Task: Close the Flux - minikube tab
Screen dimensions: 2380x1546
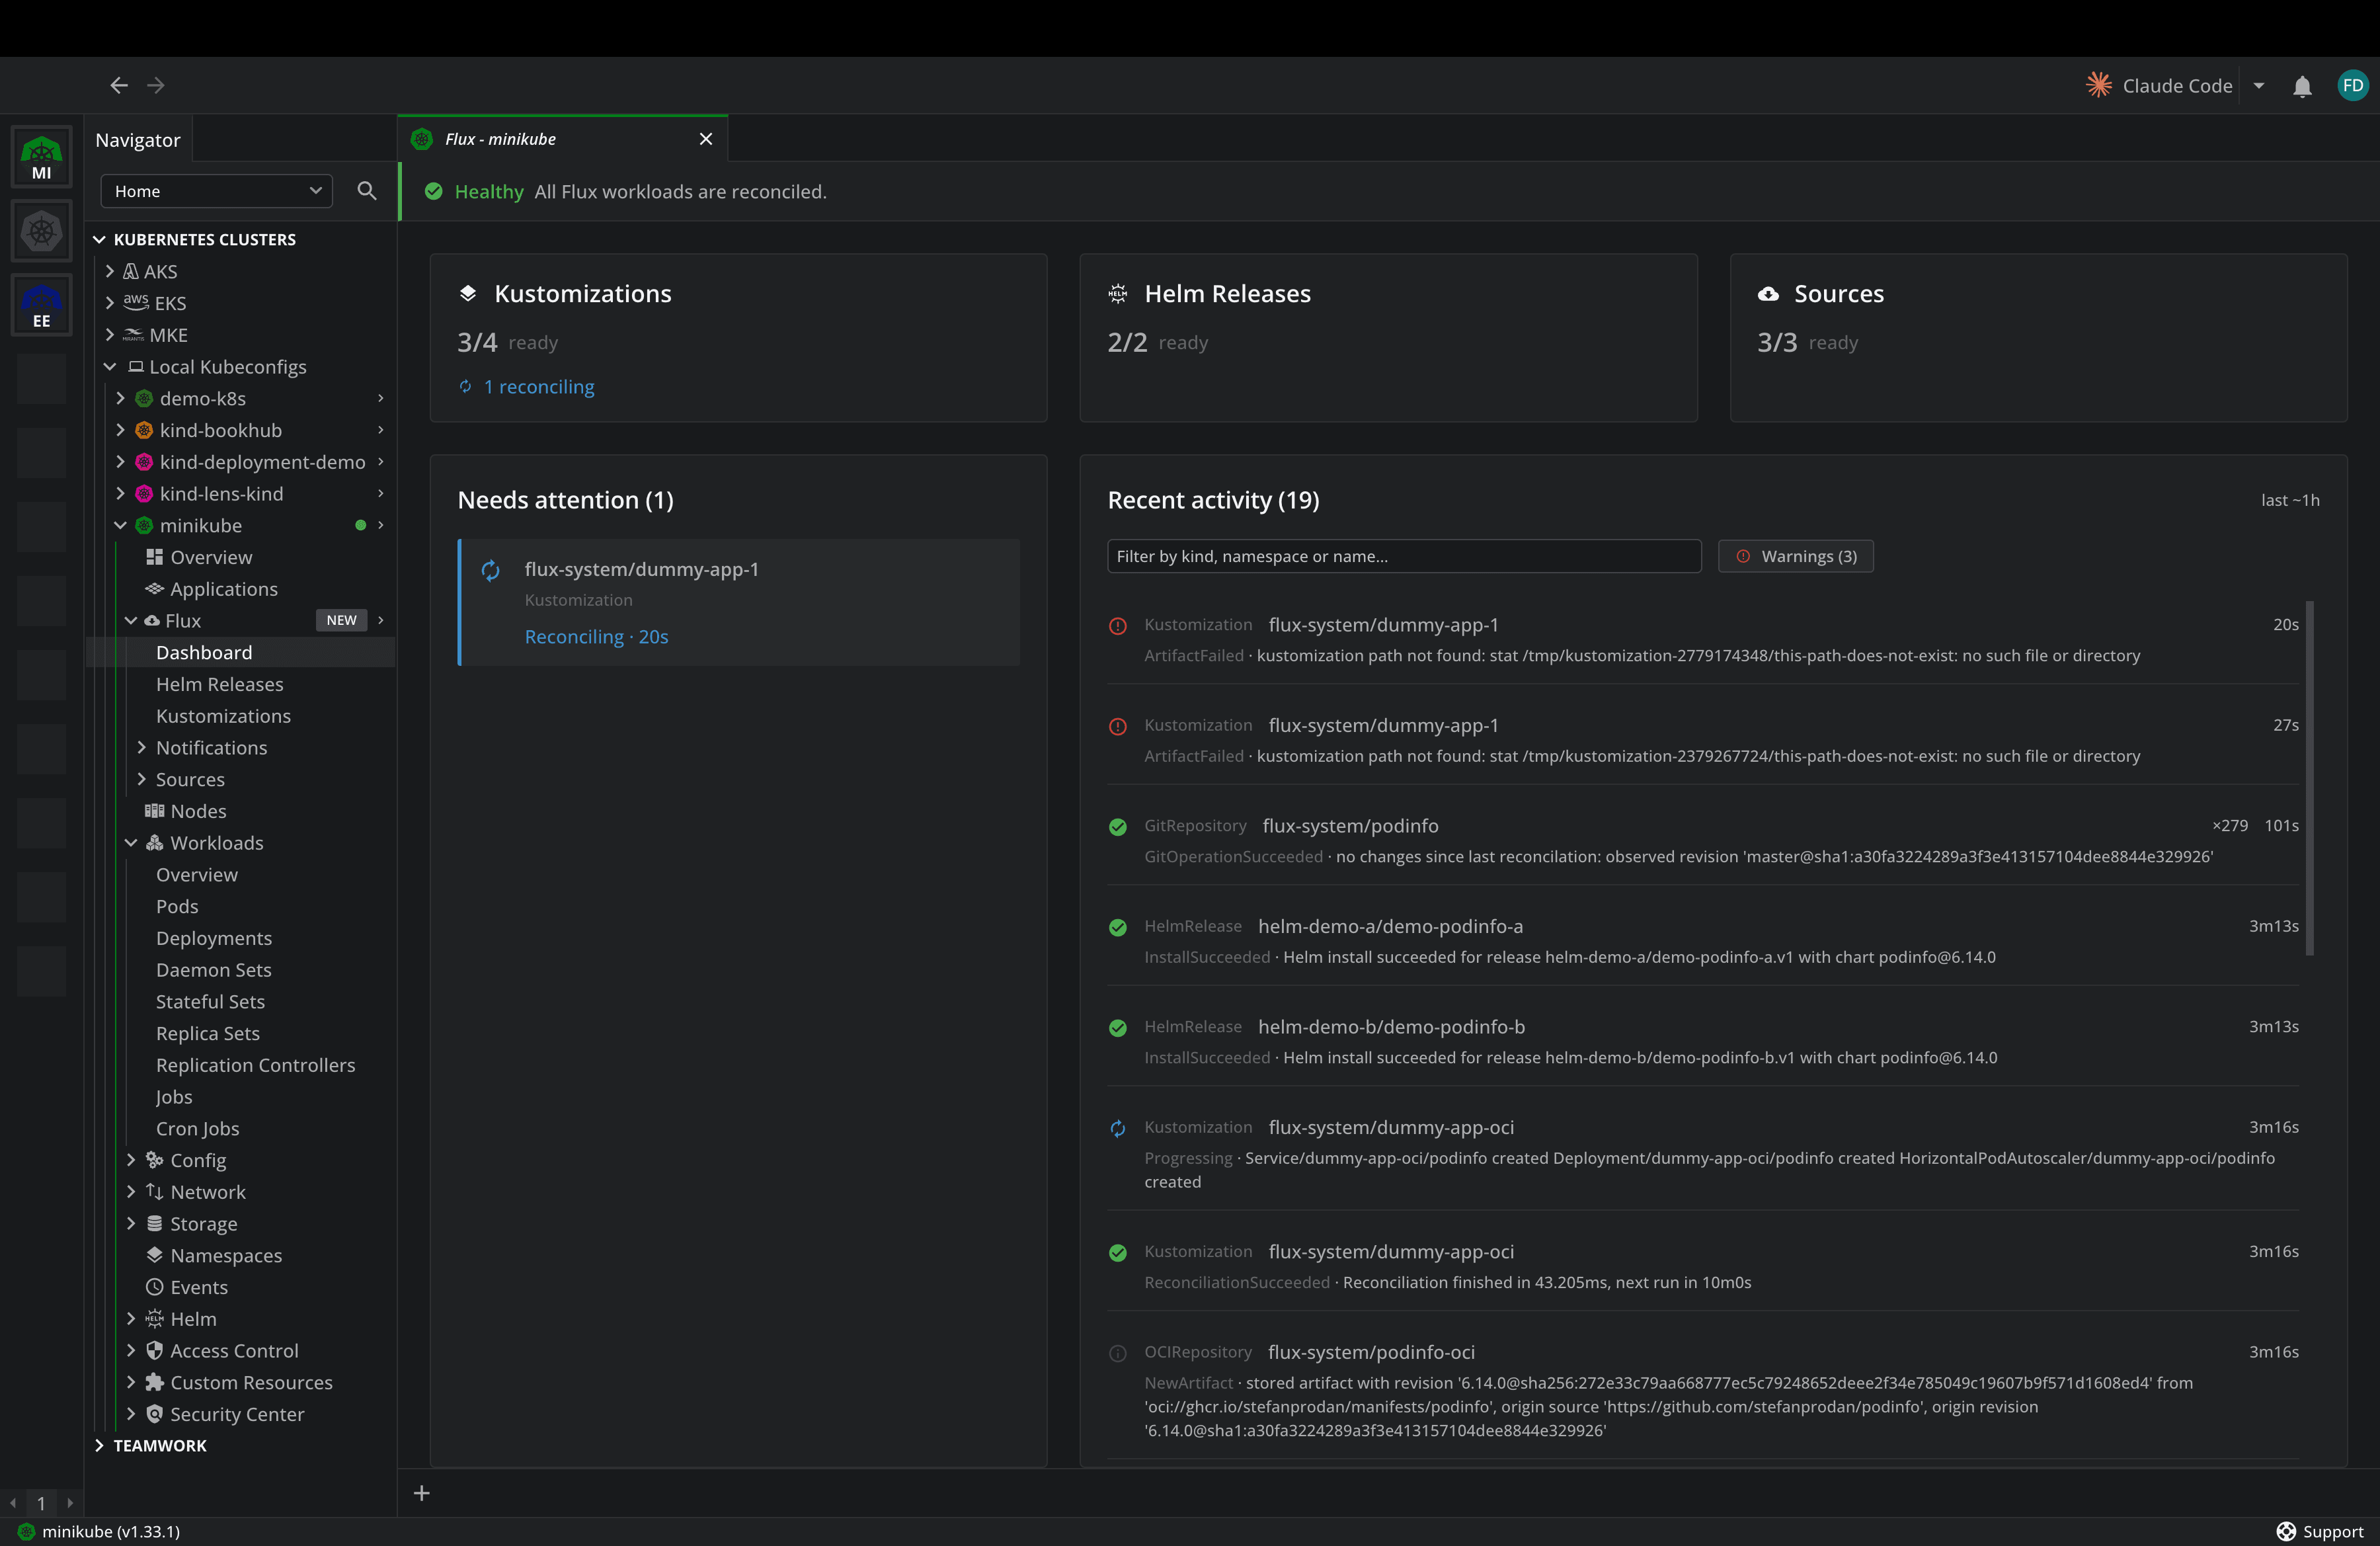Action: click(x=706, y=139)
